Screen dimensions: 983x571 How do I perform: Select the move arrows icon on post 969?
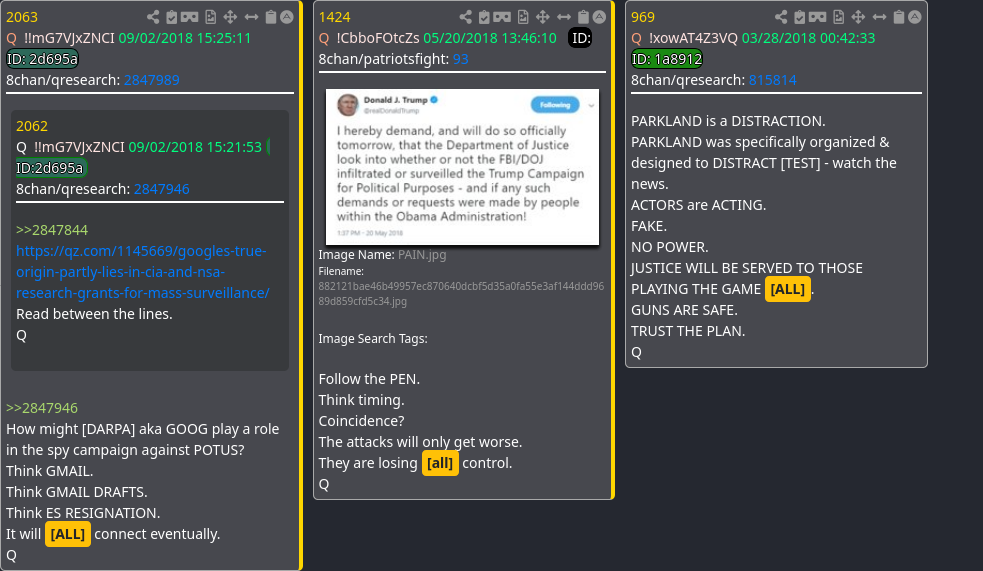click(858, 17)
